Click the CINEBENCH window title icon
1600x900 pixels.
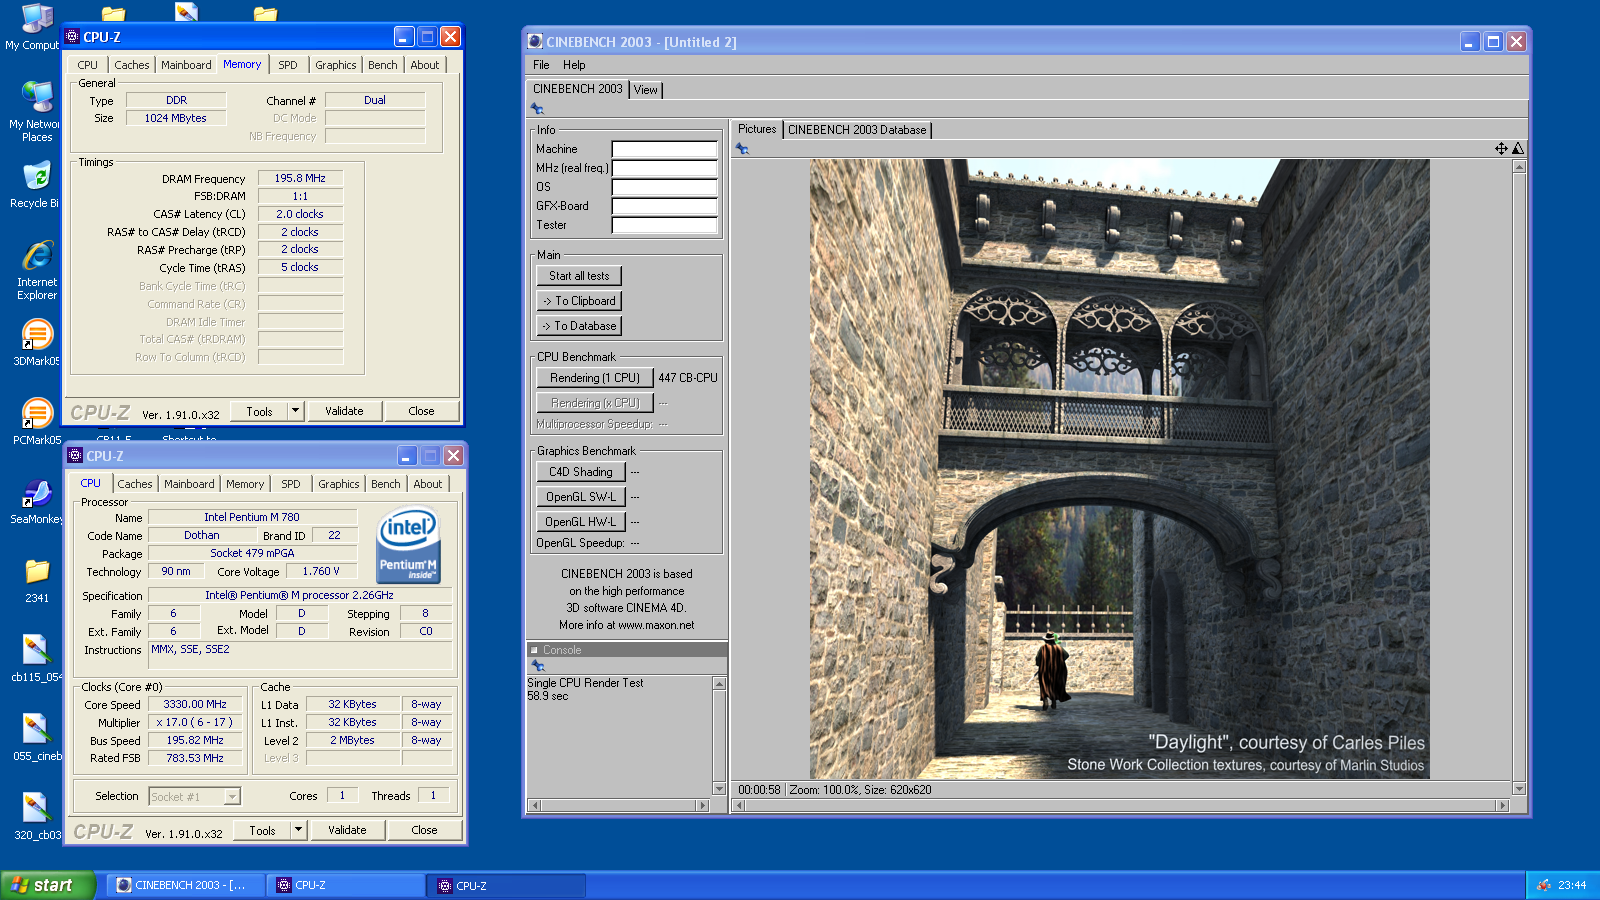(535, 41)
